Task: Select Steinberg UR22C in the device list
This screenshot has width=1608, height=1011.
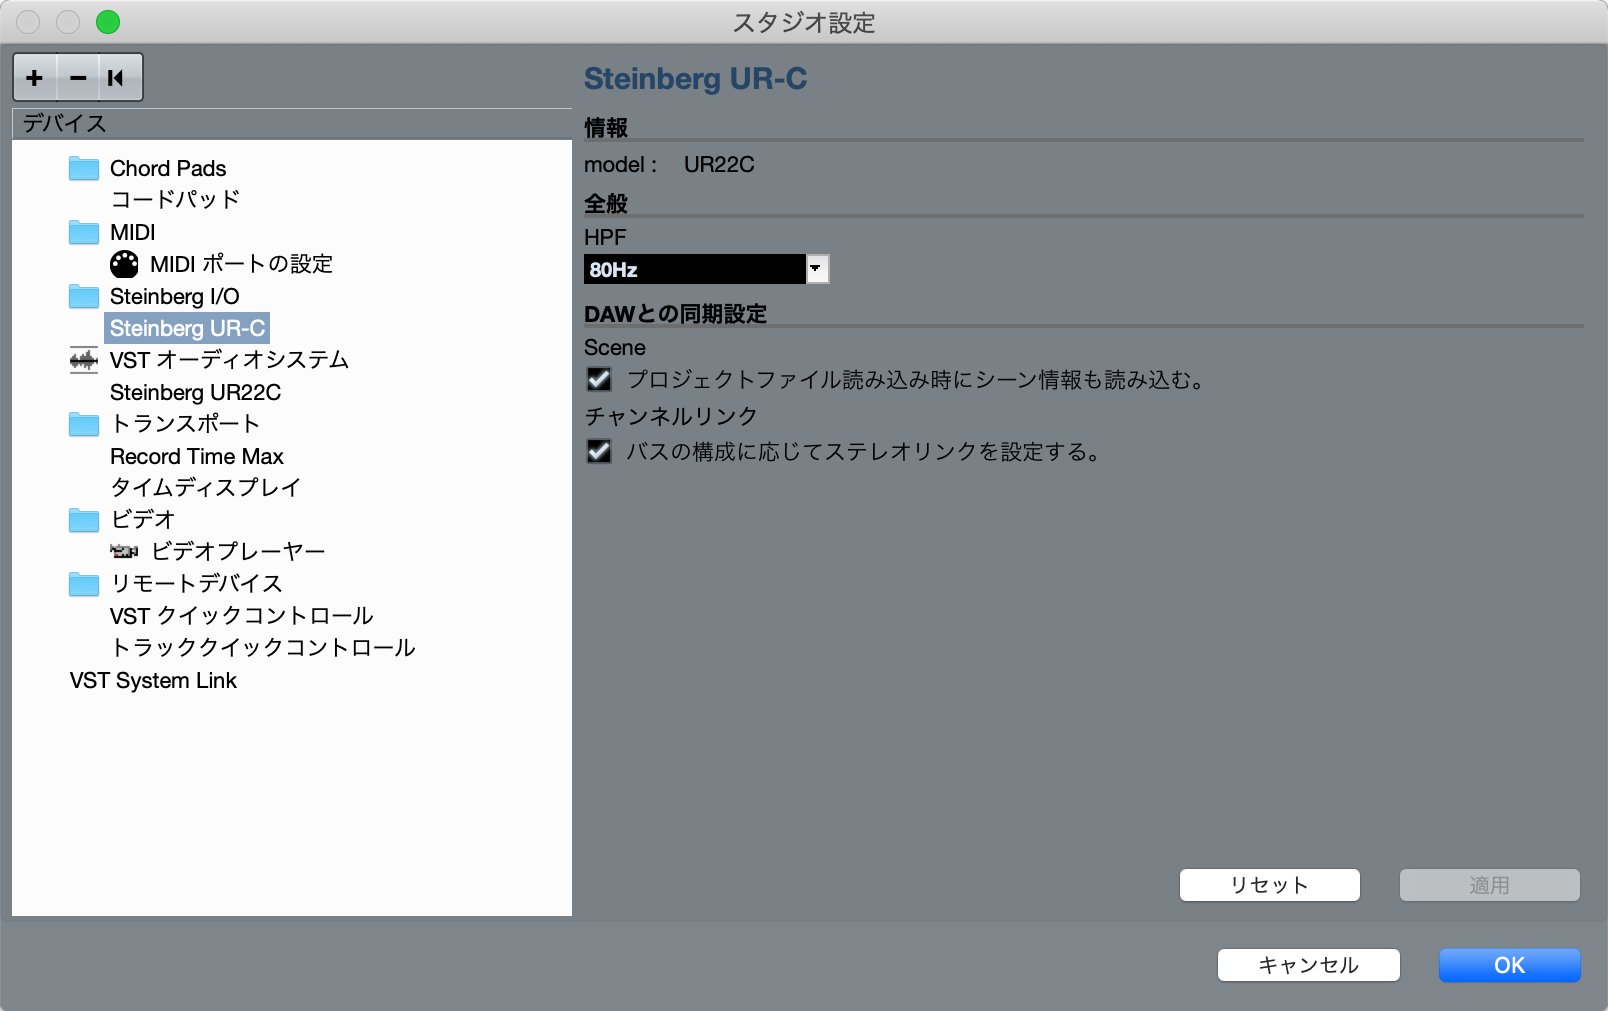Action: click(194, 392)
